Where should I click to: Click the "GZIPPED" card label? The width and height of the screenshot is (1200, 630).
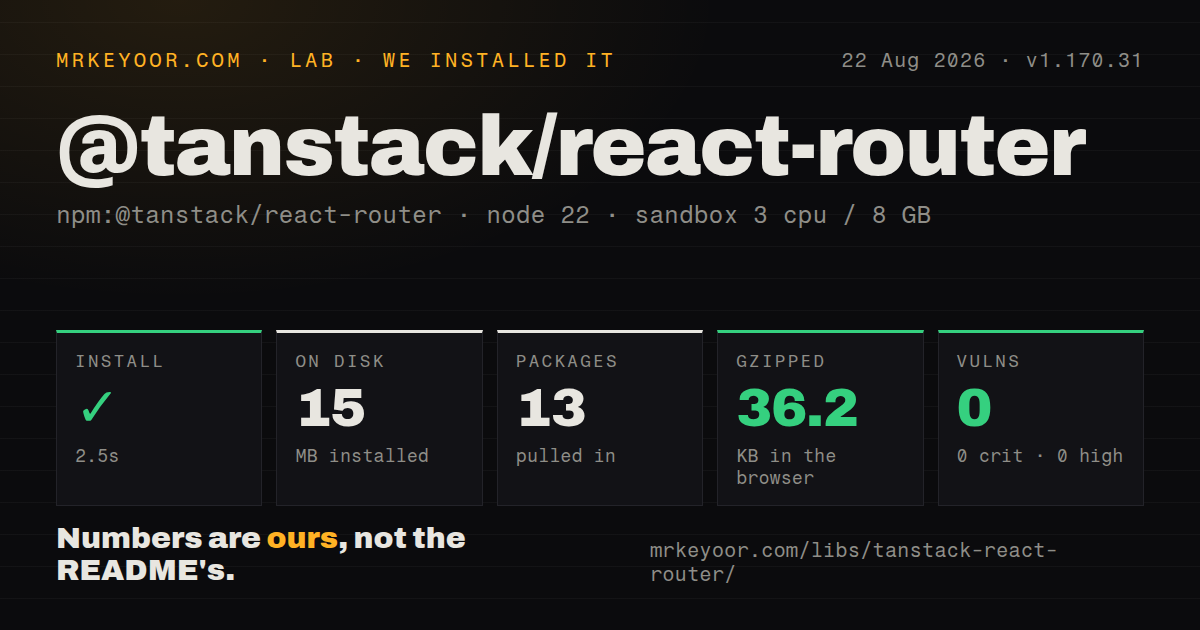pyautogui.click(x=781, y=362)
